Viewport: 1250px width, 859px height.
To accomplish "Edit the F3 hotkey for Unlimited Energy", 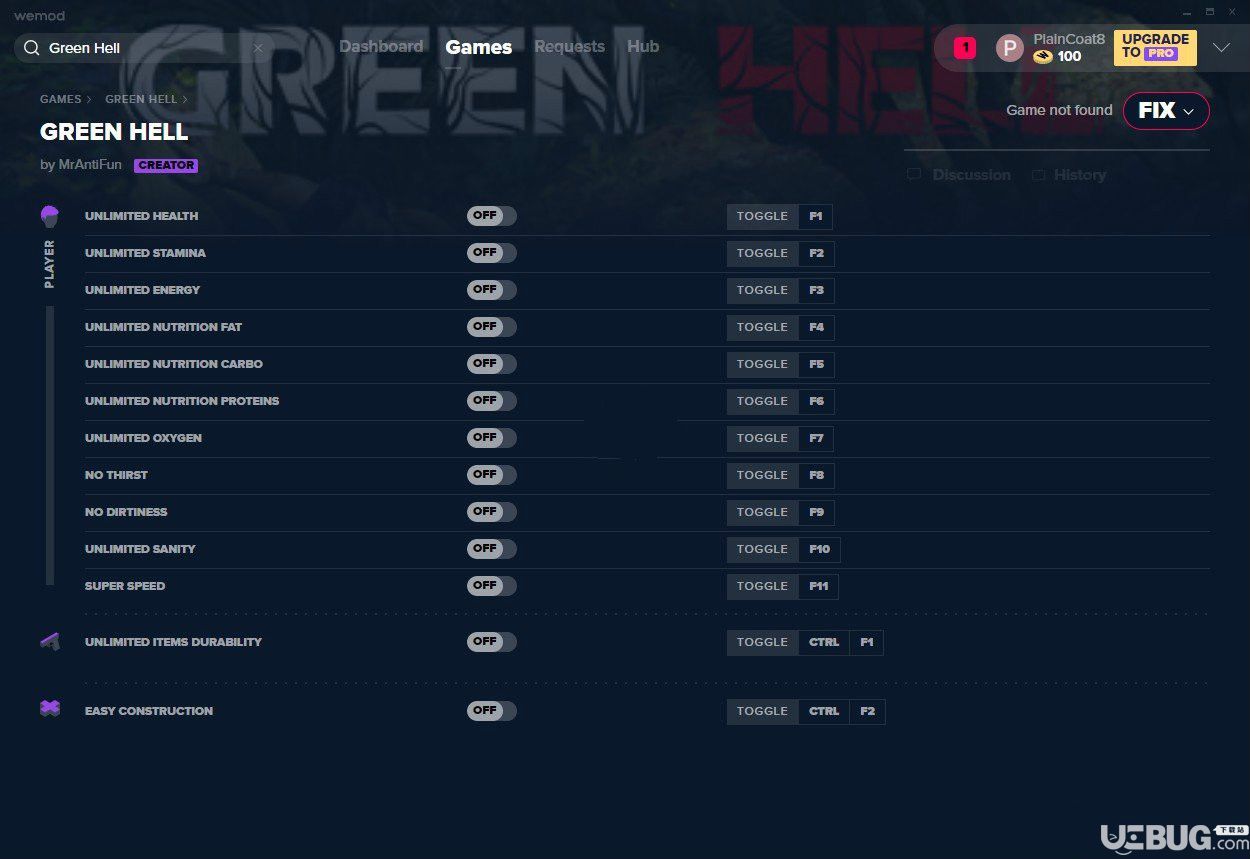I will (817, 290).
